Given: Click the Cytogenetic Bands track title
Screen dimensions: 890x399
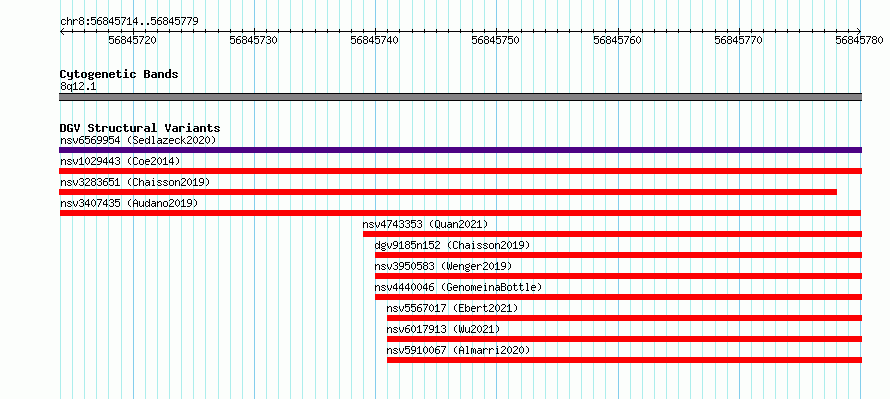Looking at the screenshot, I should pyautogui.click(x=119, y=74).
